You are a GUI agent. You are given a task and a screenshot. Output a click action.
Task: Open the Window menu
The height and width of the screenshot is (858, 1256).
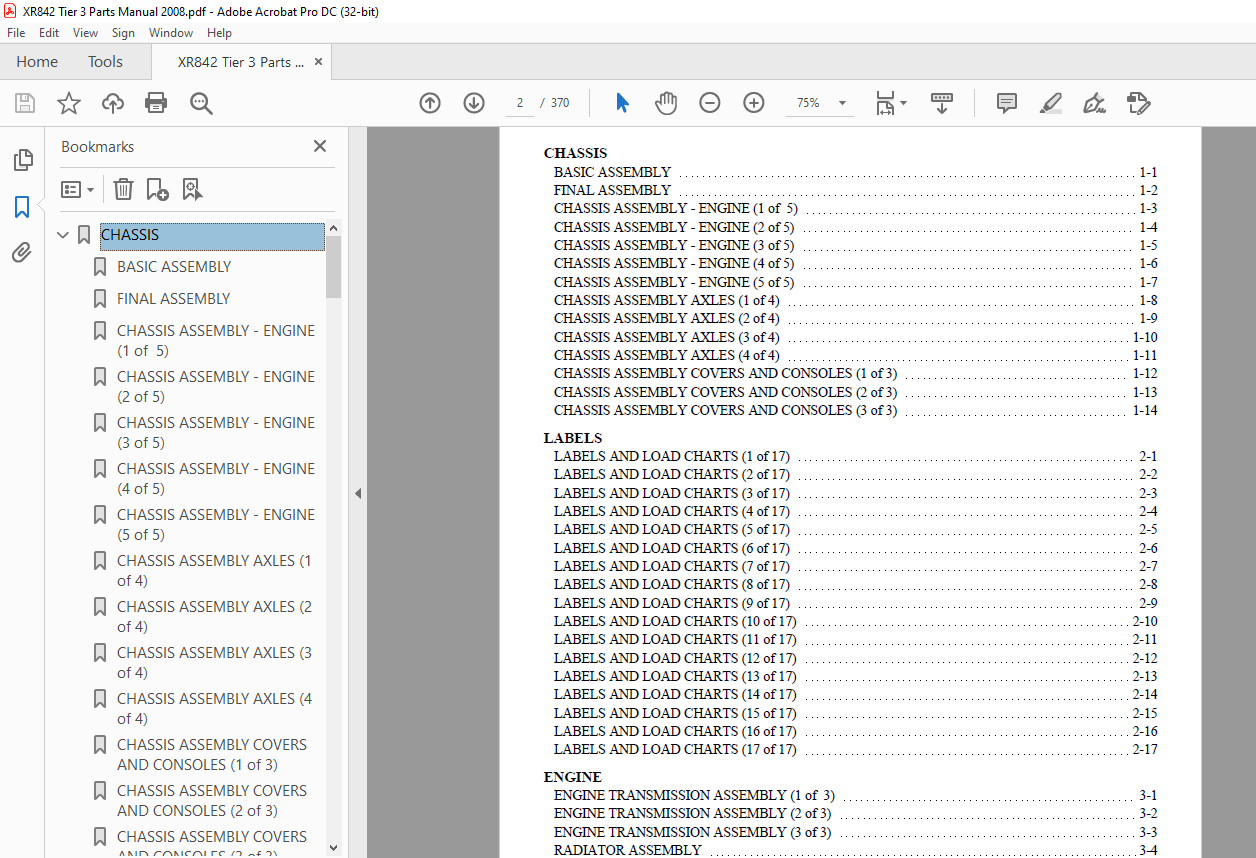pos(171,33)
